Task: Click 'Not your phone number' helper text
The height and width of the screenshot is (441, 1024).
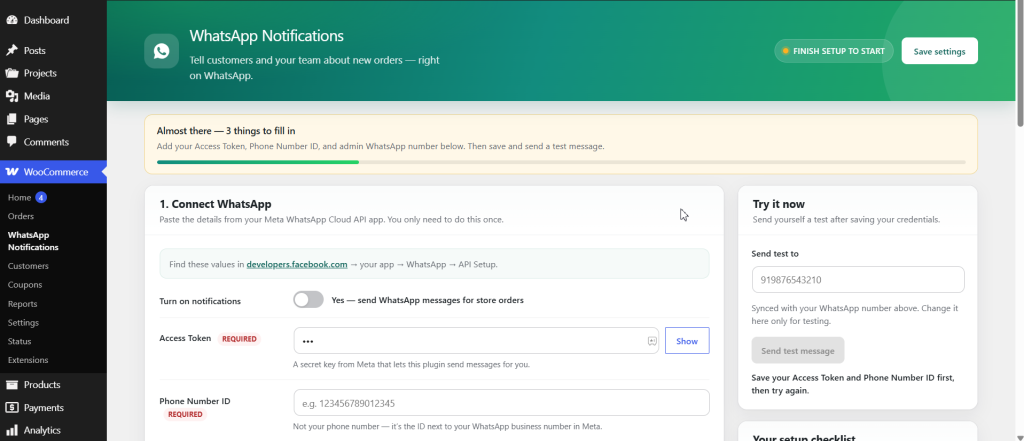Action: click(447, 427)
